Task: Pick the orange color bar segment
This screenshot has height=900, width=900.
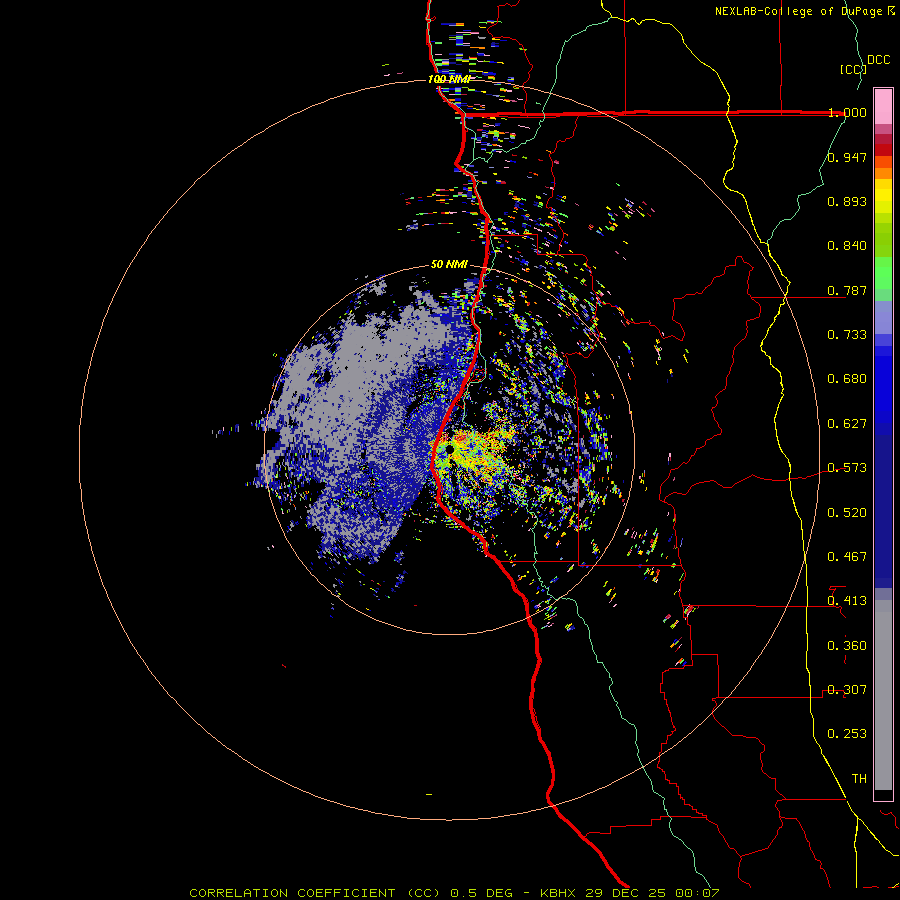Action: click(883, 173)
